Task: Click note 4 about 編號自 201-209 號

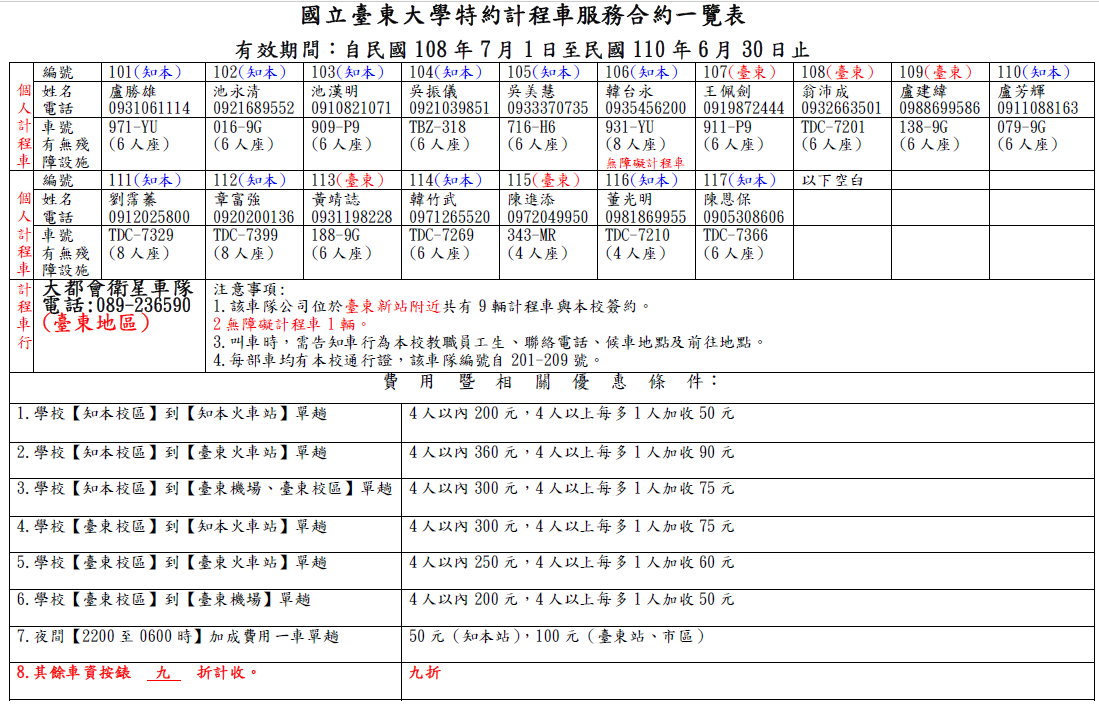Action: click(408, 360)
